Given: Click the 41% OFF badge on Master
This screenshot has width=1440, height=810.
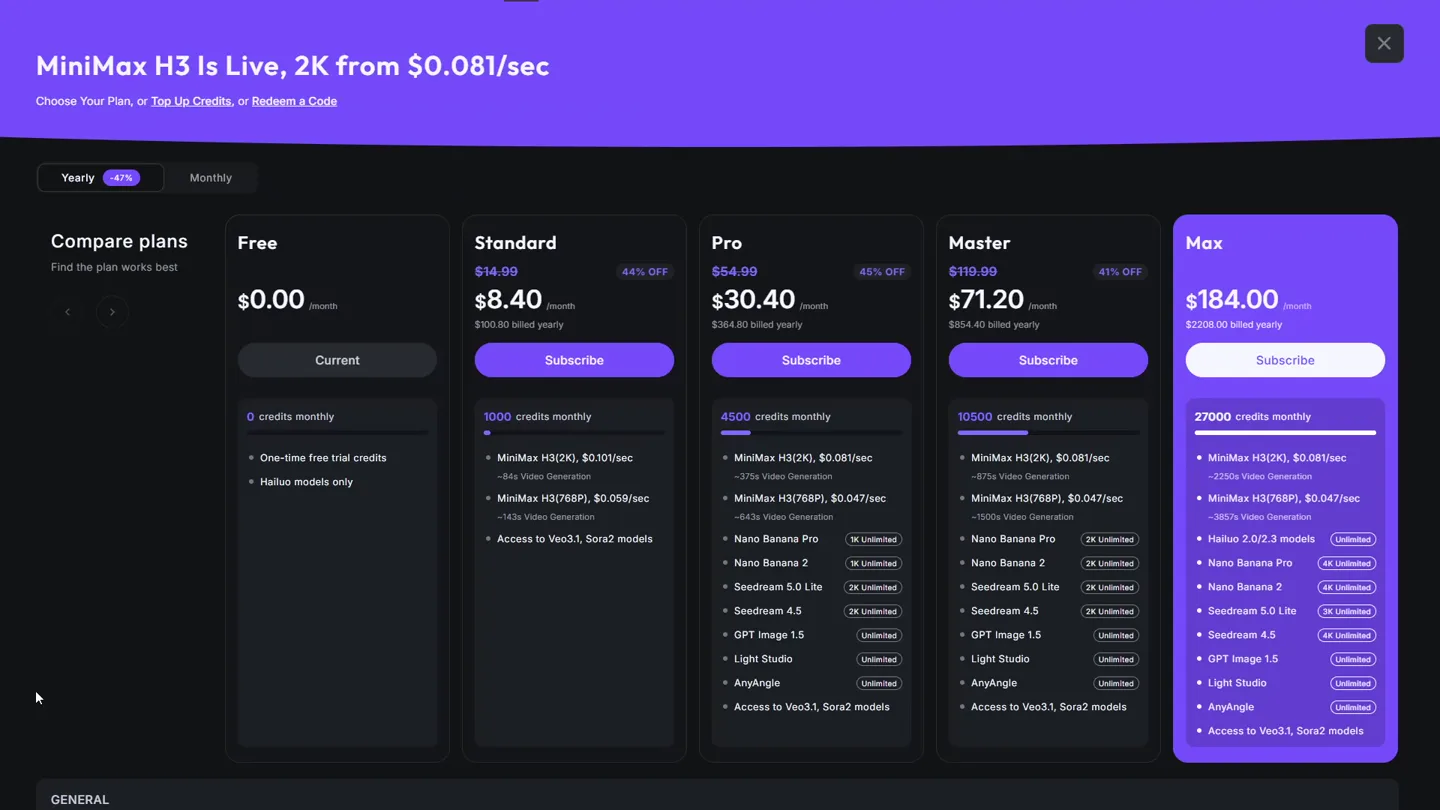Looking at the screenshot, I should point(1119,272).
